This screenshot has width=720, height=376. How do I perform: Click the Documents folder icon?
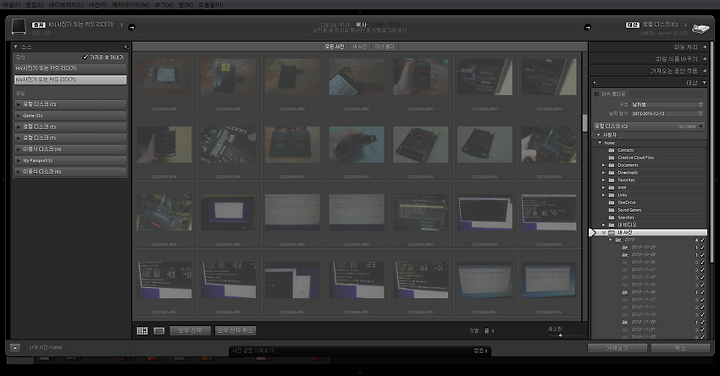click(611, 165)
